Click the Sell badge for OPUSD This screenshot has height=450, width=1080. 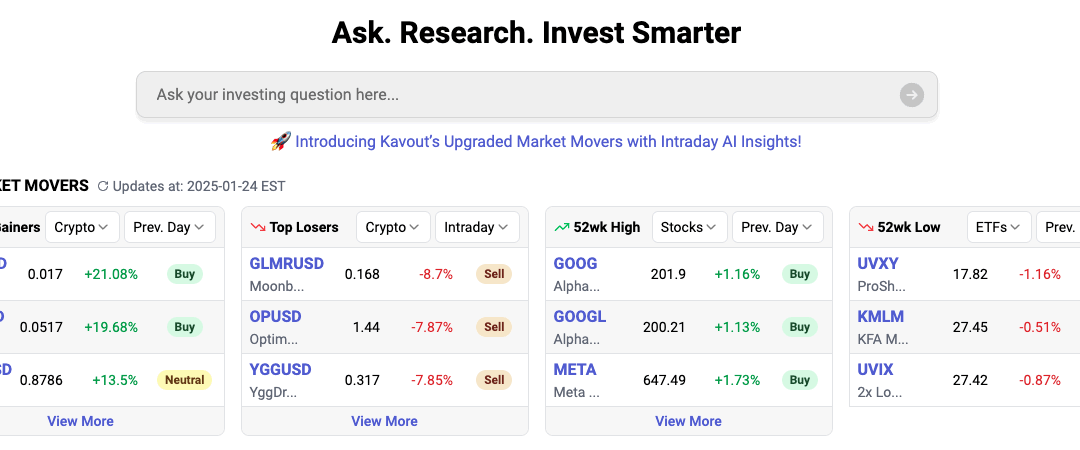point(494,327)
